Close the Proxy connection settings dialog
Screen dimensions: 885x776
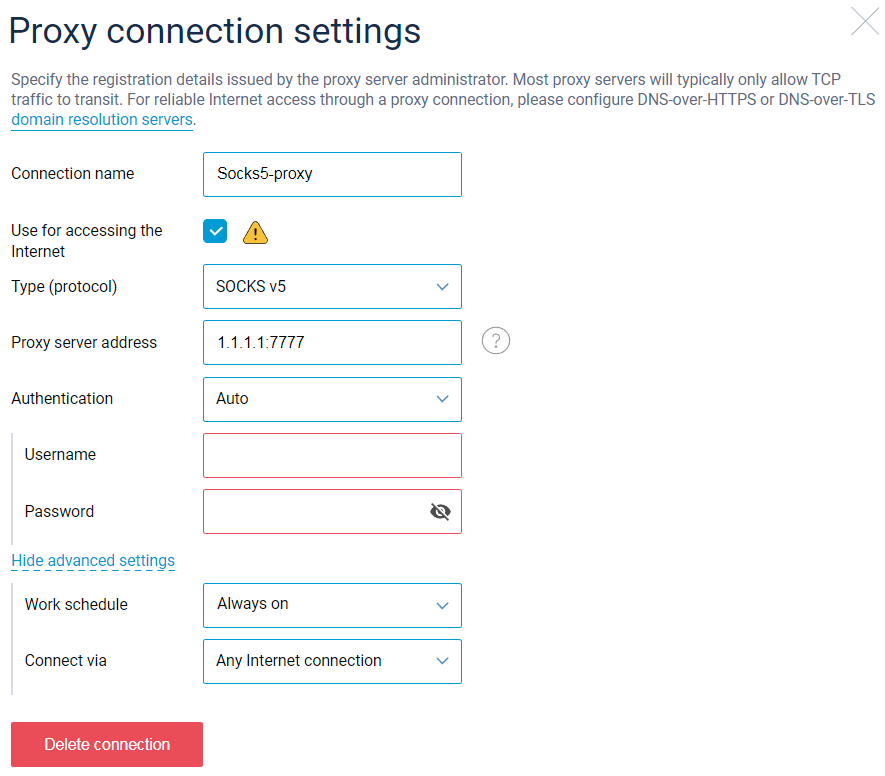(x=863, y=21)
